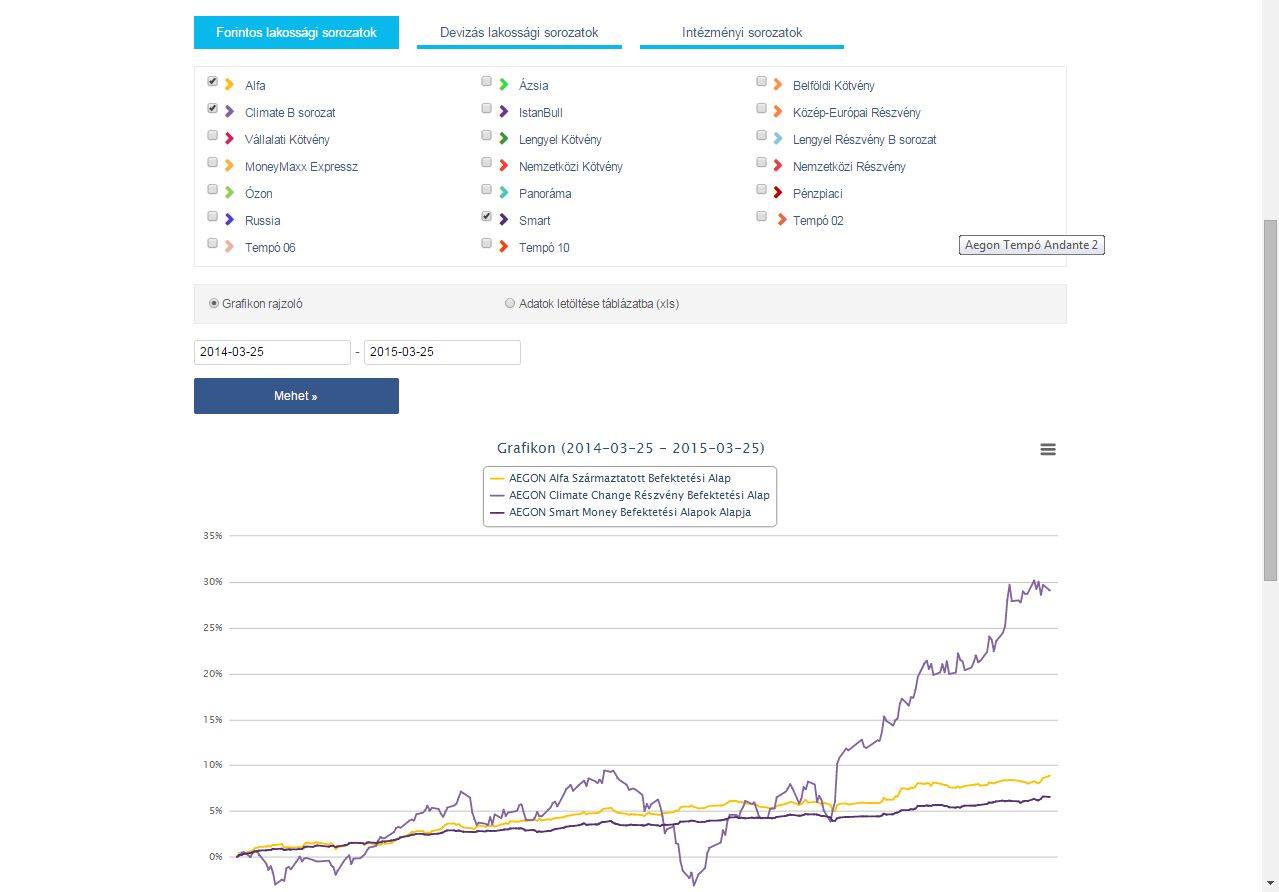Open the Tempó 02 fund link
Image resolution: width=1279 pixels, height=892 pixels.
(x=818, y=220)
